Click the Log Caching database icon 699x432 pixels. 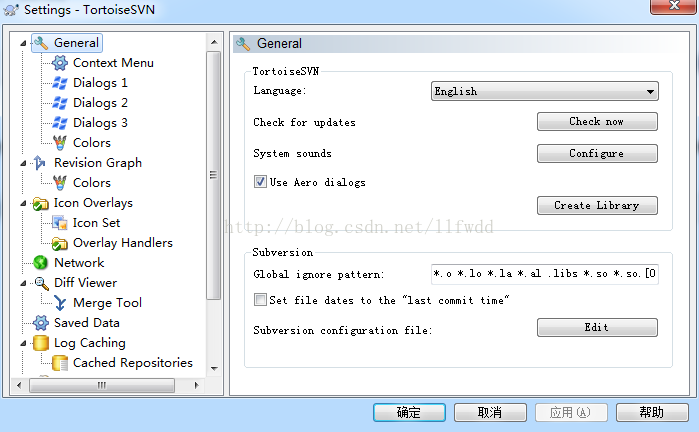coord(41,343)
